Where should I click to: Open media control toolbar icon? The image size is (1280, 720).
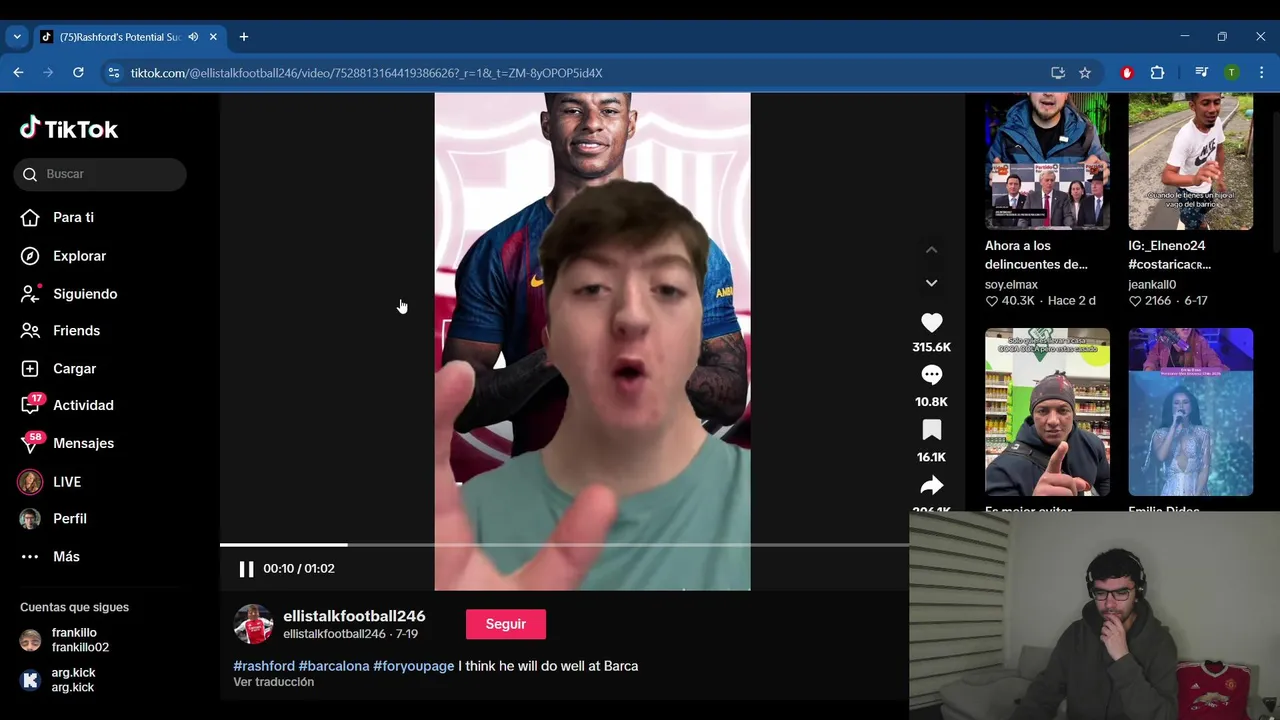[x=1202, y=73]
